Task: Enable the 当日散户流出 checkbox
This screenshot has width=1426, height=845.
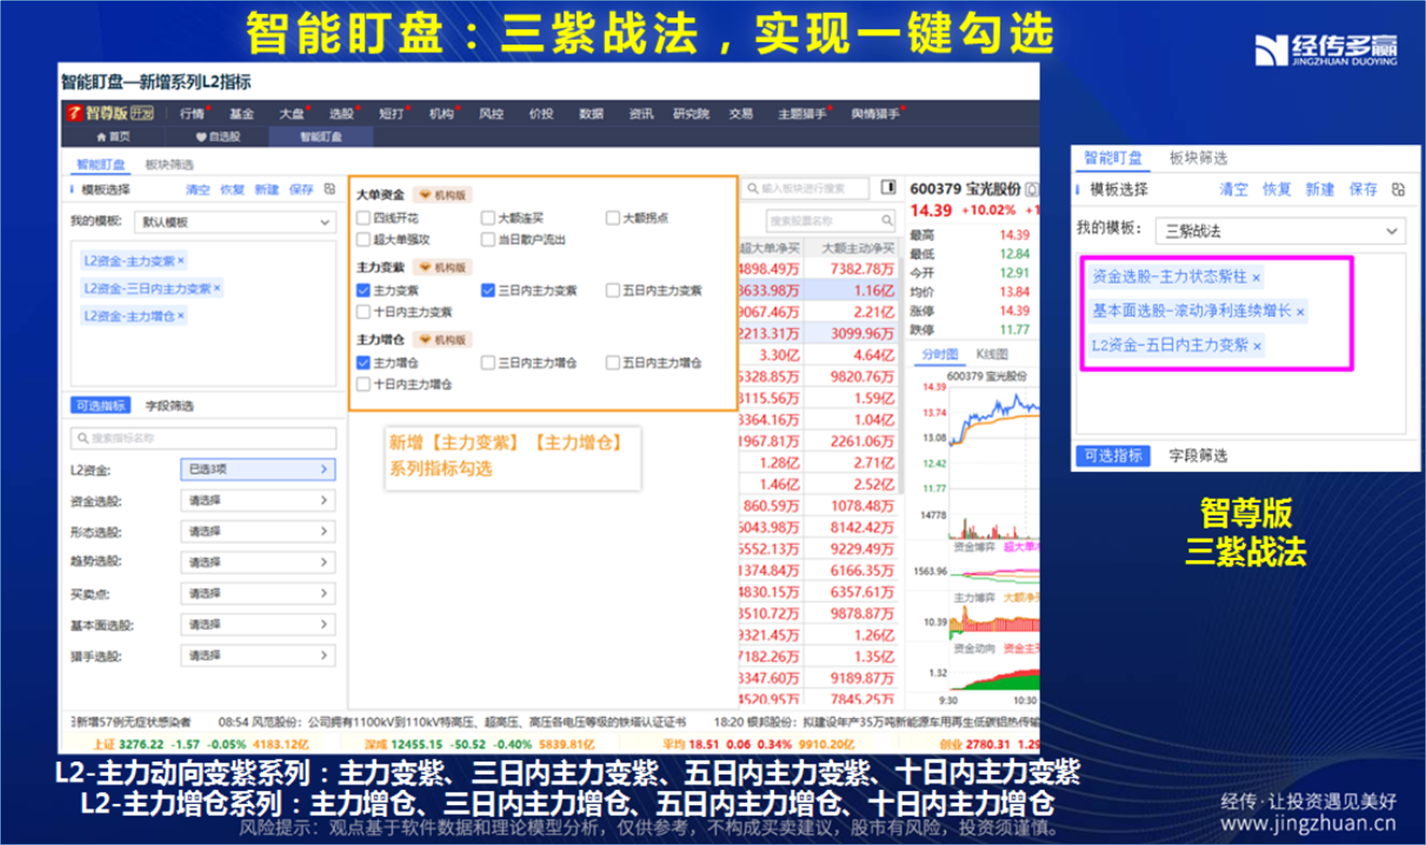Action: click(488, 240)
